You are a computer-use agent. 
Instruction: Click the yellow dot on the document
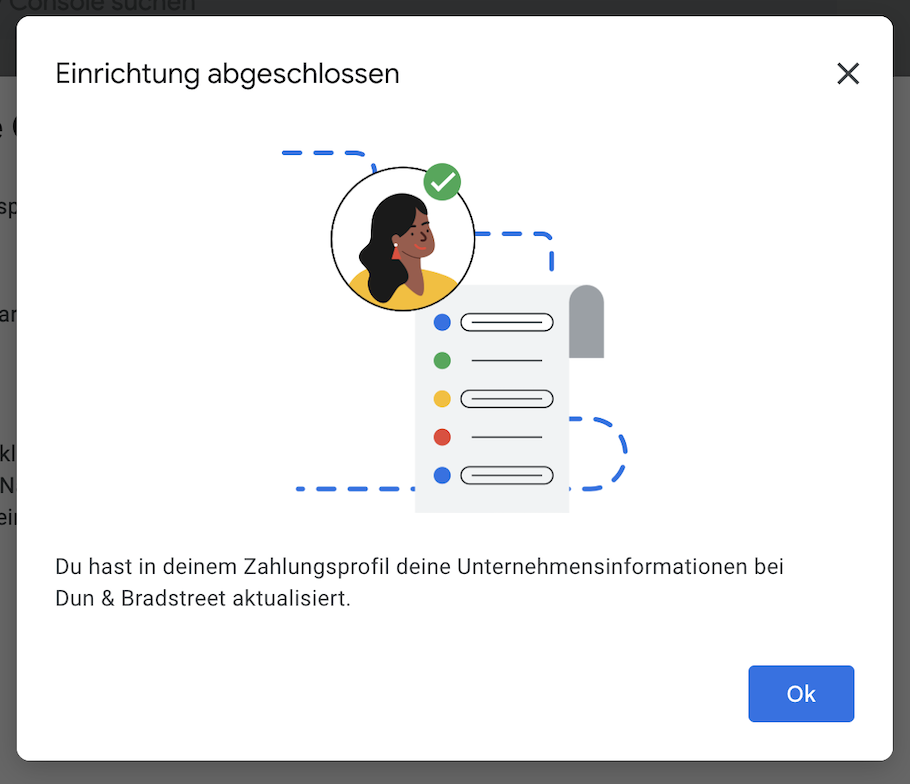tap(442, 399)
